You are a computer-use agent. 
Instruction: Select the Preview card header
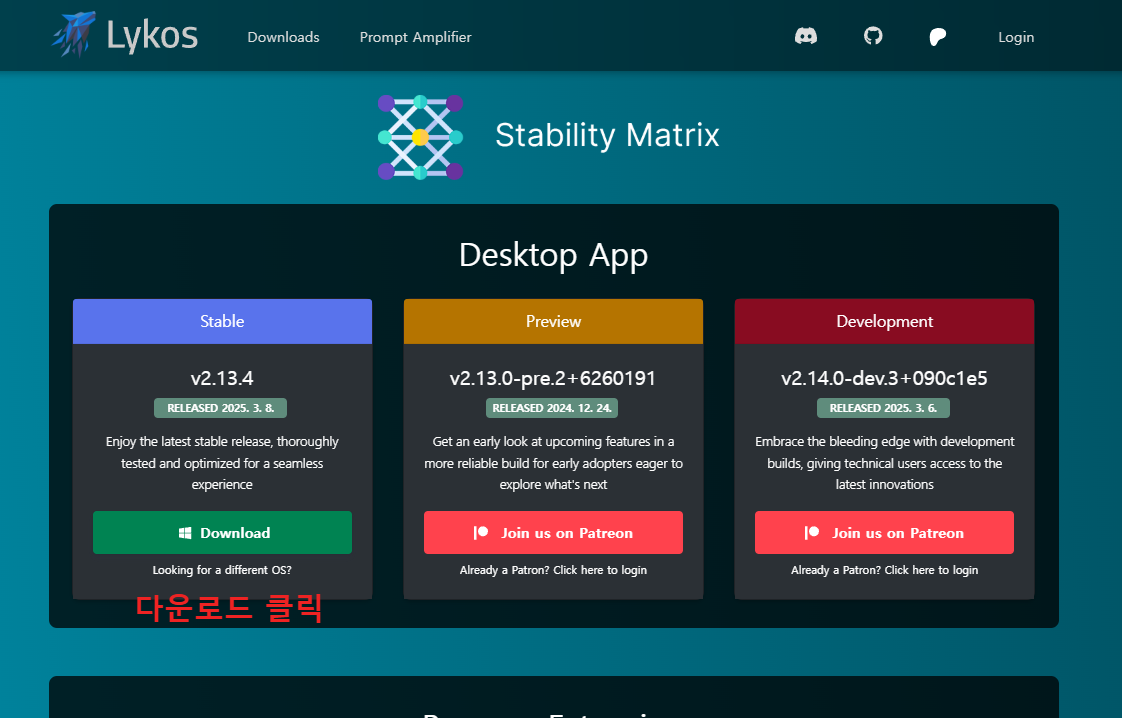[553, 321]
